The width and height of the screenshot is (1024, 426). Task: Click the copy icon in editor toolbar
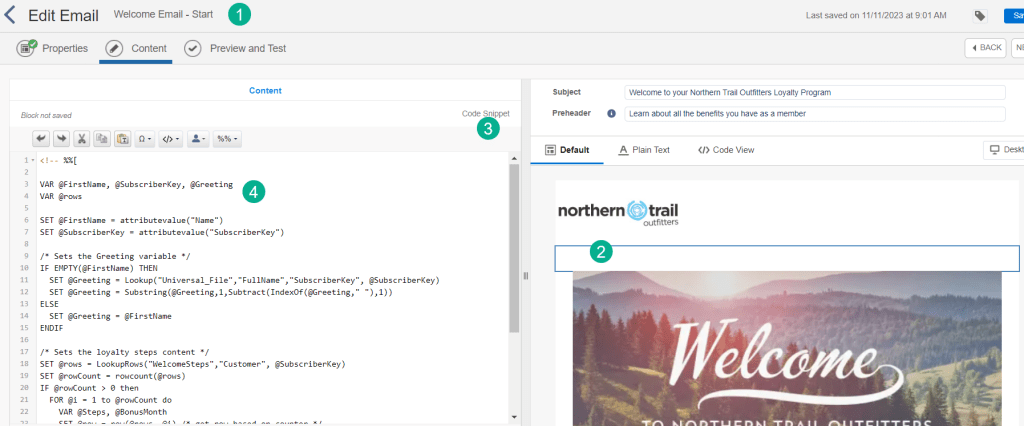click(102, 139)
